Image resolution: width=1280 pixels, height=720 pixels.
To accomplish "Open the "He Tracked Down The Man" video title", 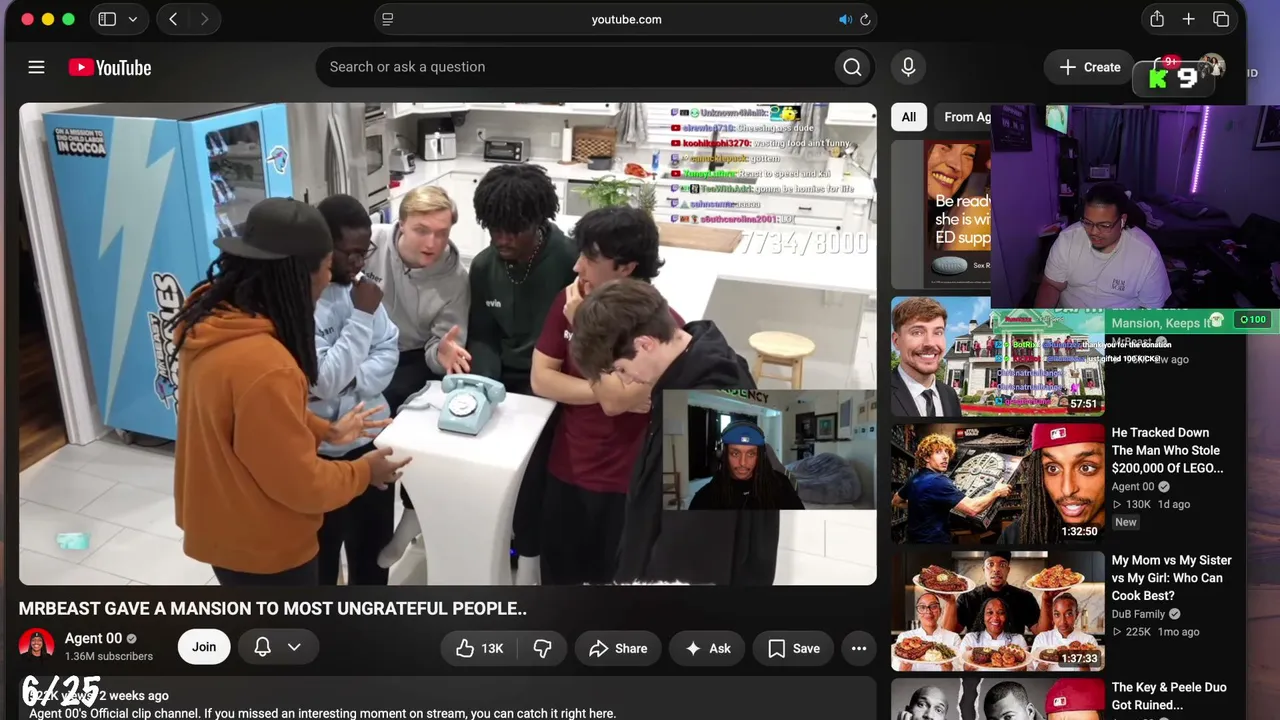I will [x=1167, y=450].
